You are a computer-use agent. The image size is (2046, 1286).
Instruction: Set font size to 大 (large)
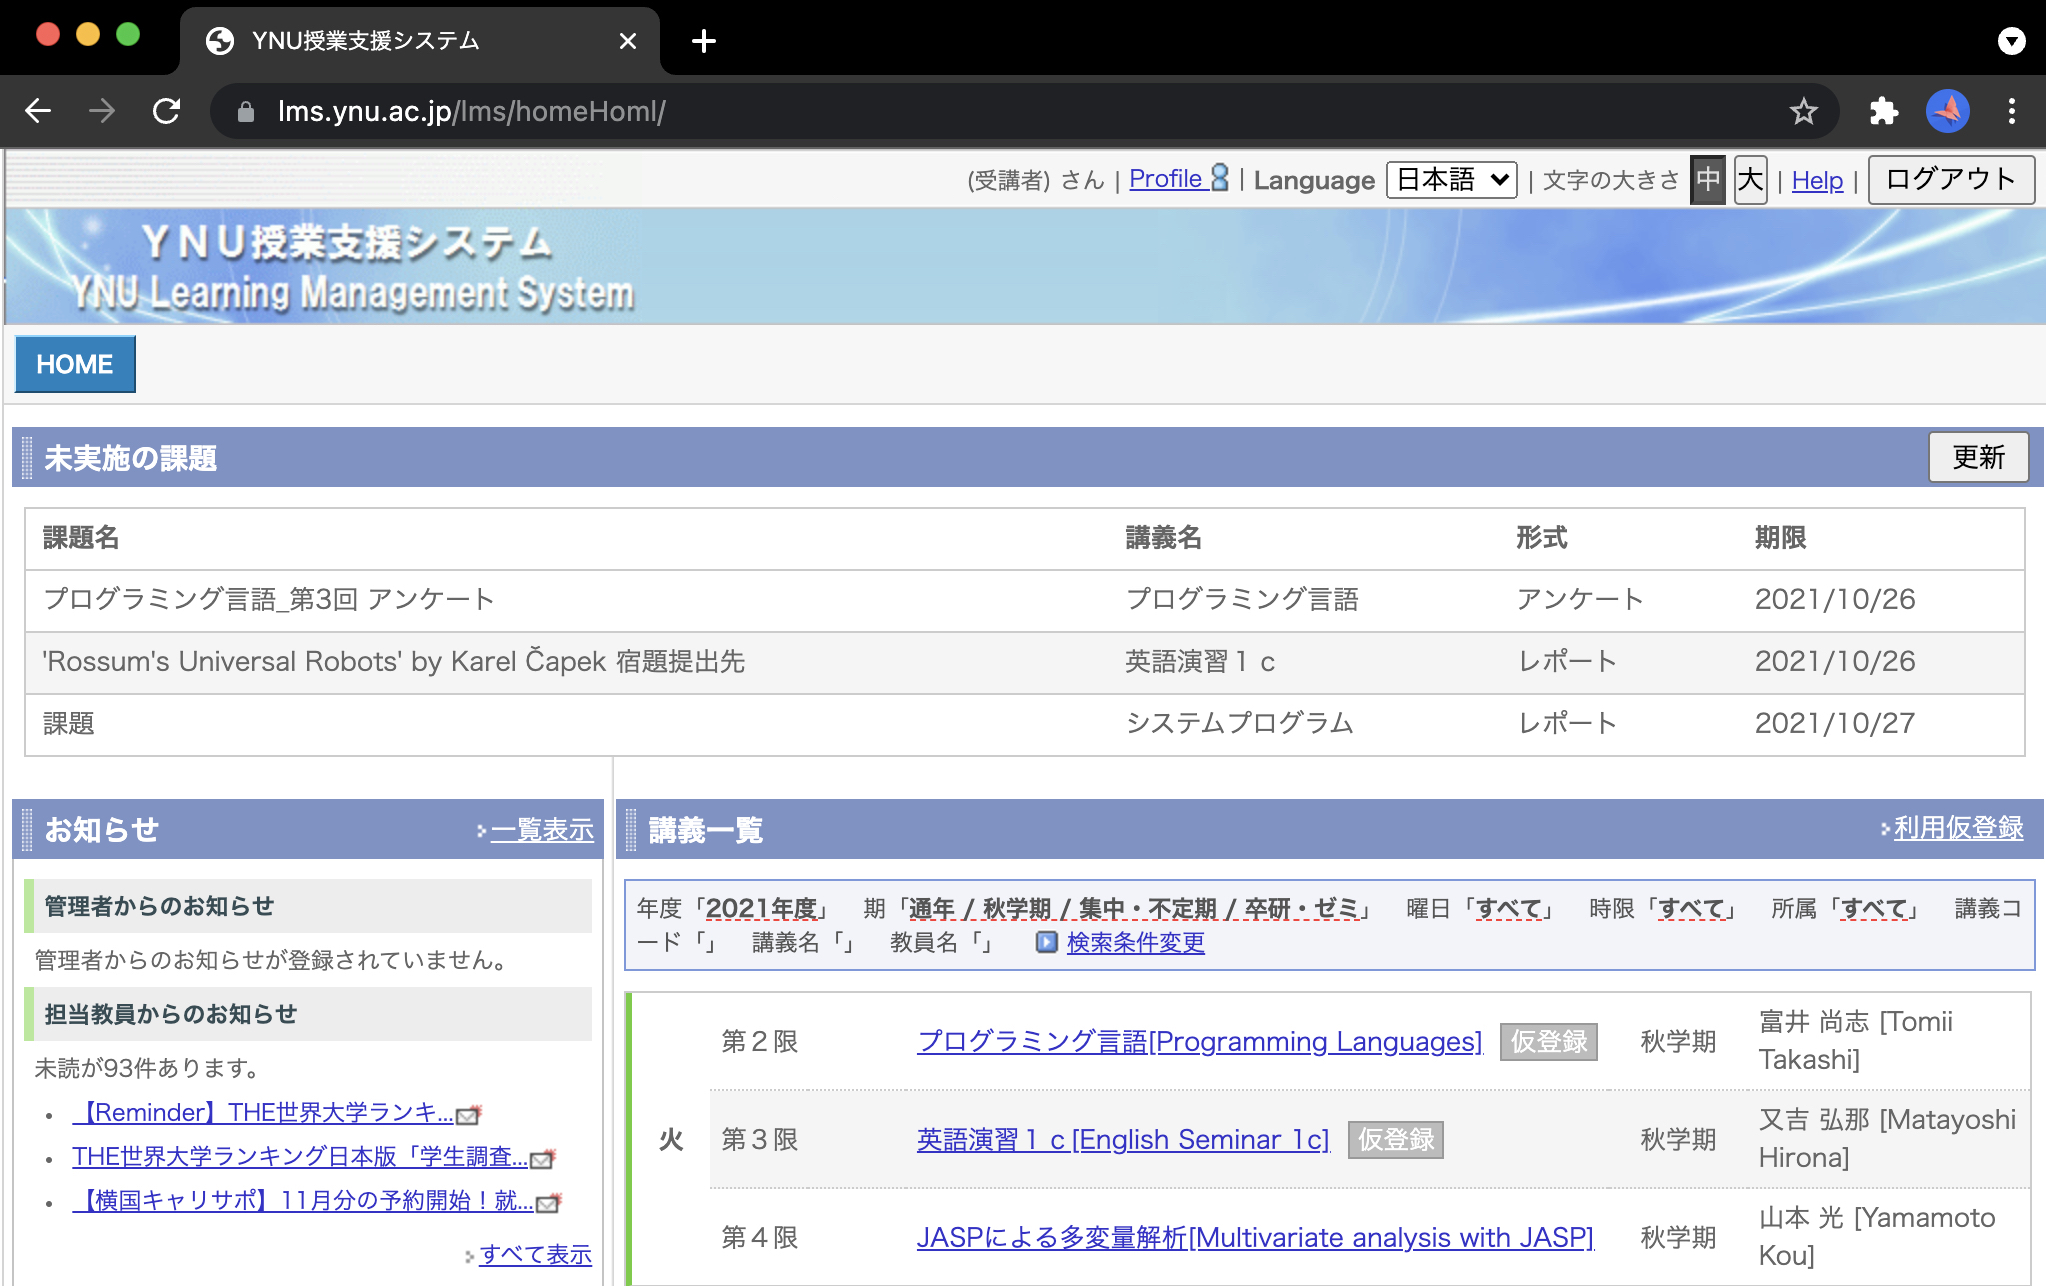point(1750,180)
